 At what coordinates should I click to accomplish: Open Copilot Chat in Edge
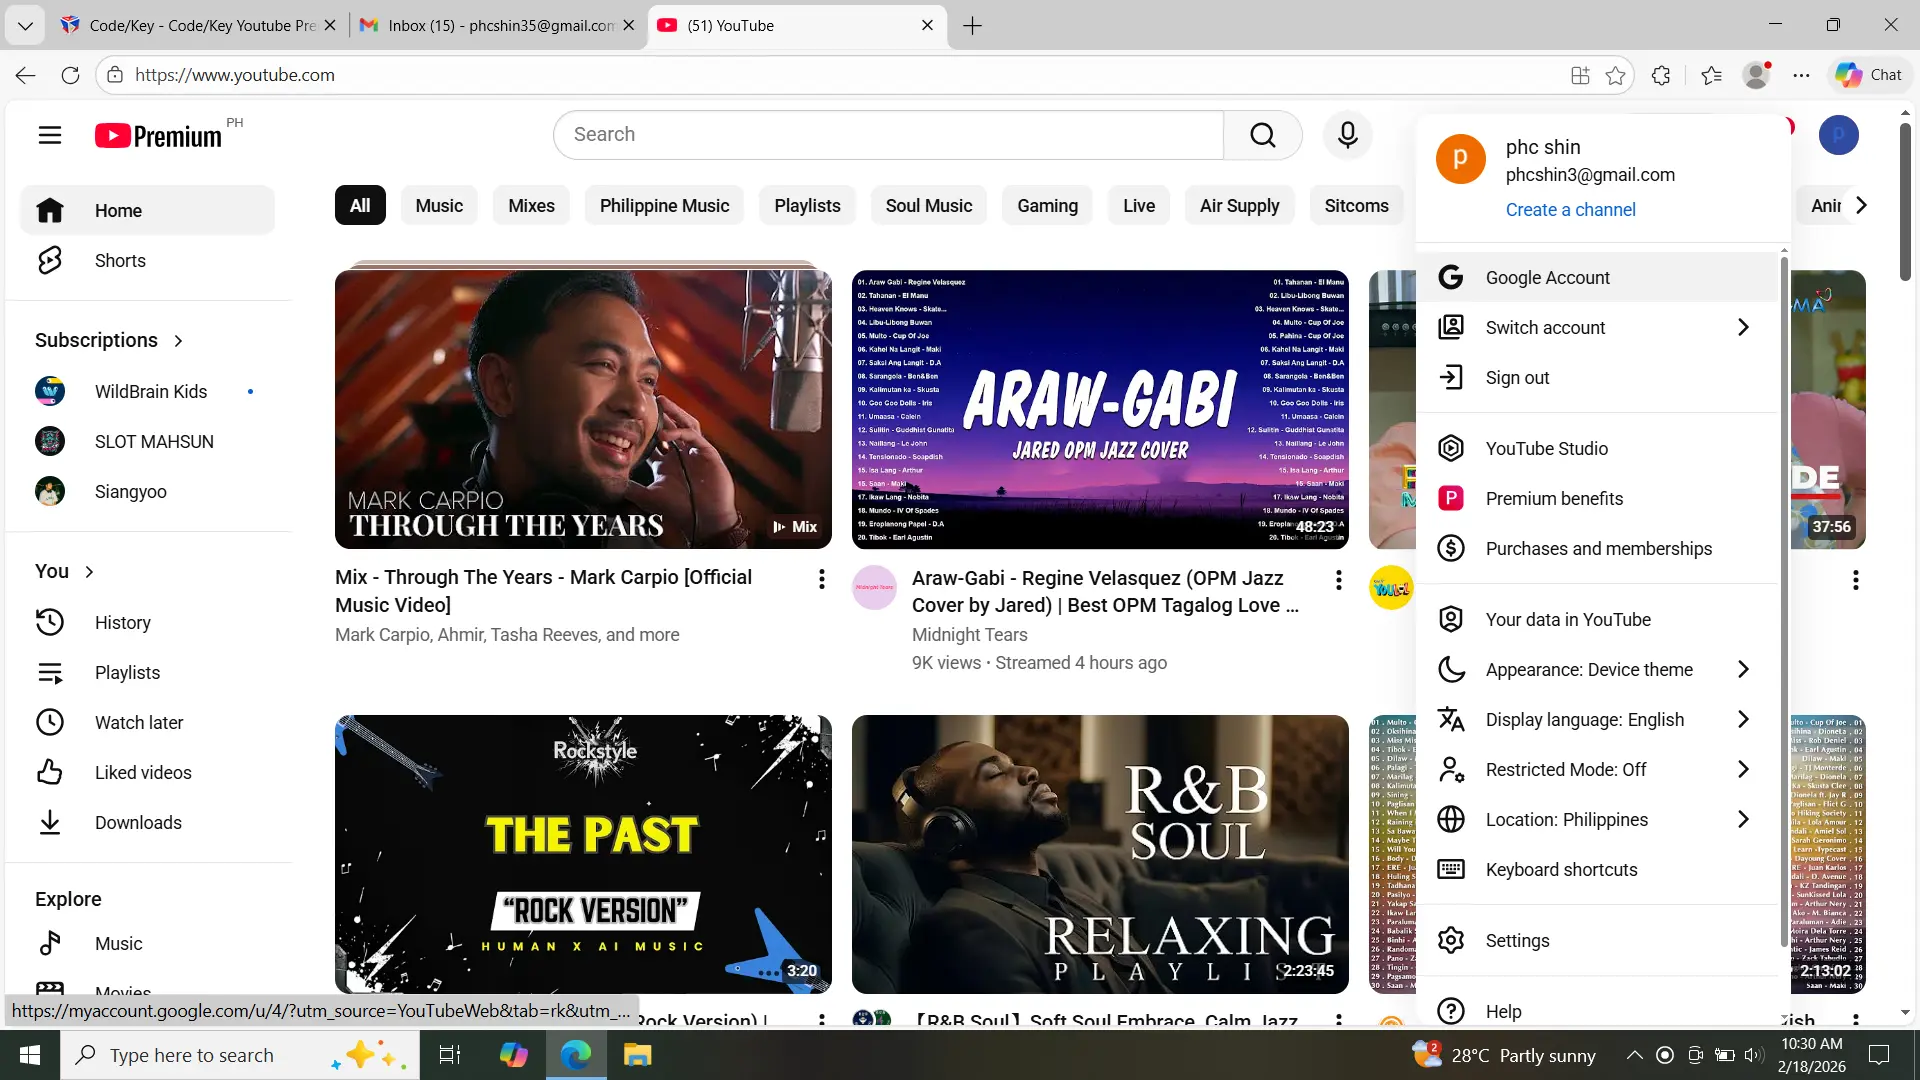coord(1868,75)
